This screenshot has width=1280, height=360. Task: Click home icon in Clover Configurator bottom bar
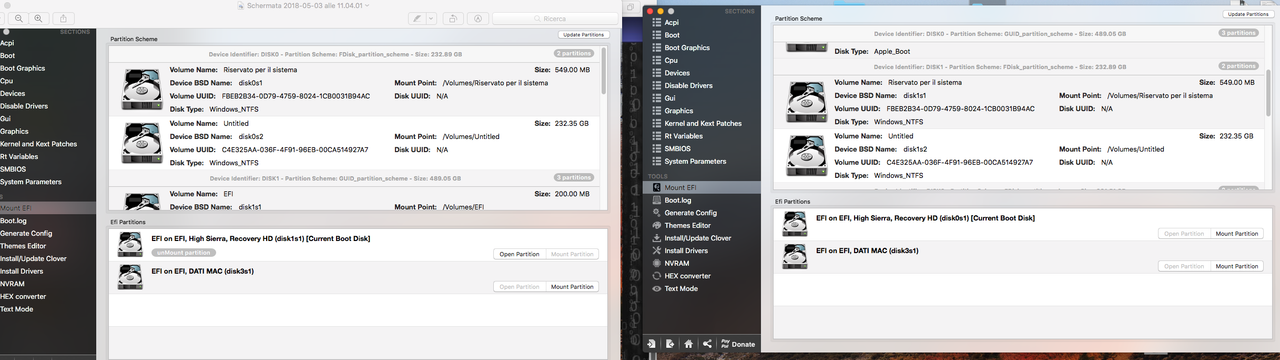(x=688, y=344)
